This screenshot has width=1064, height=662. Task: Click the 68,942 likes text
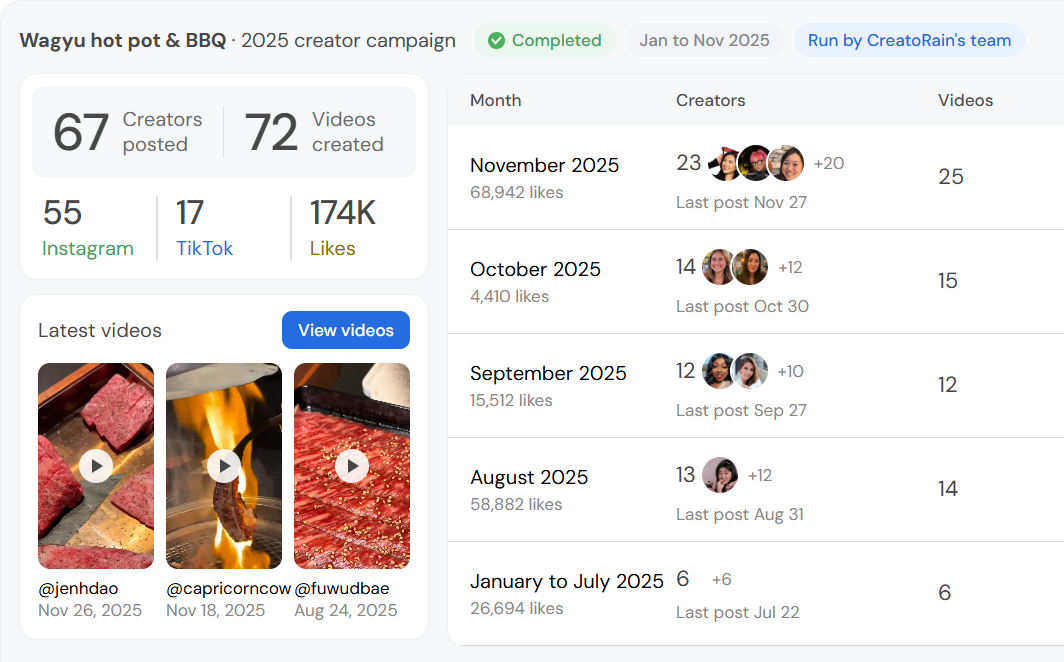pos(516,193)
